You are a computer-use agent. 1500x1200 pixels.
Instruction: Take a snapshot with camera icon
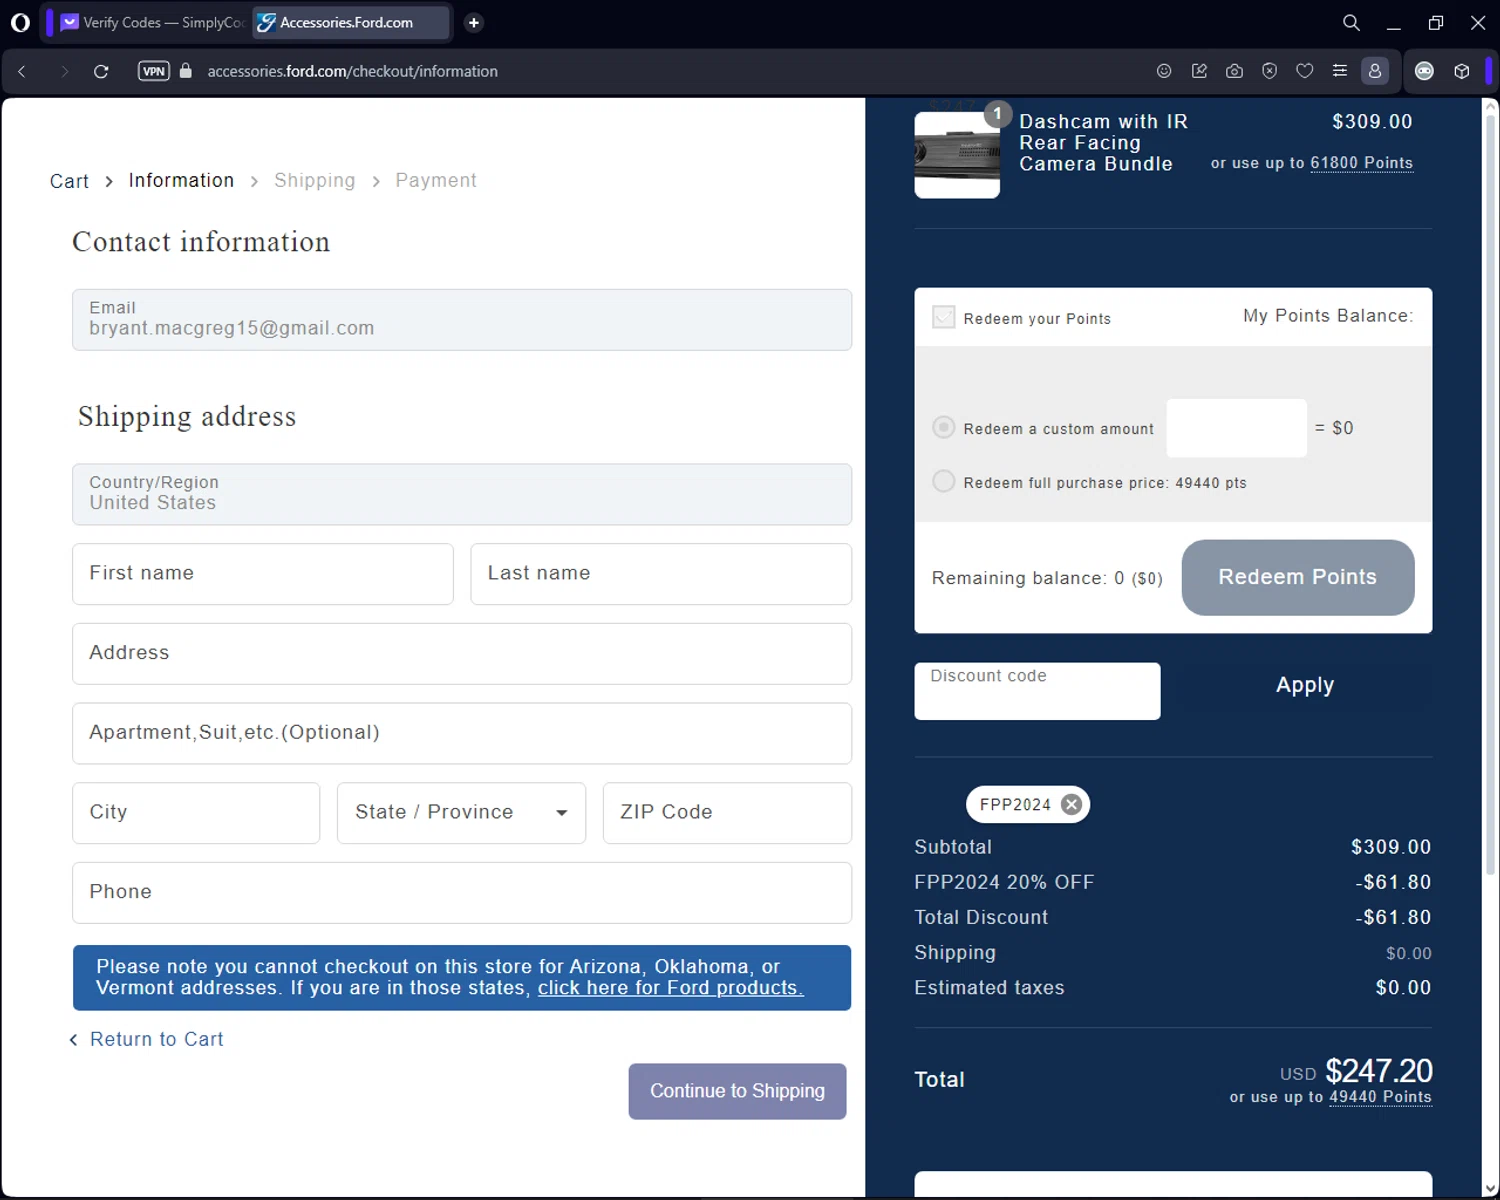pos(1234,71)
